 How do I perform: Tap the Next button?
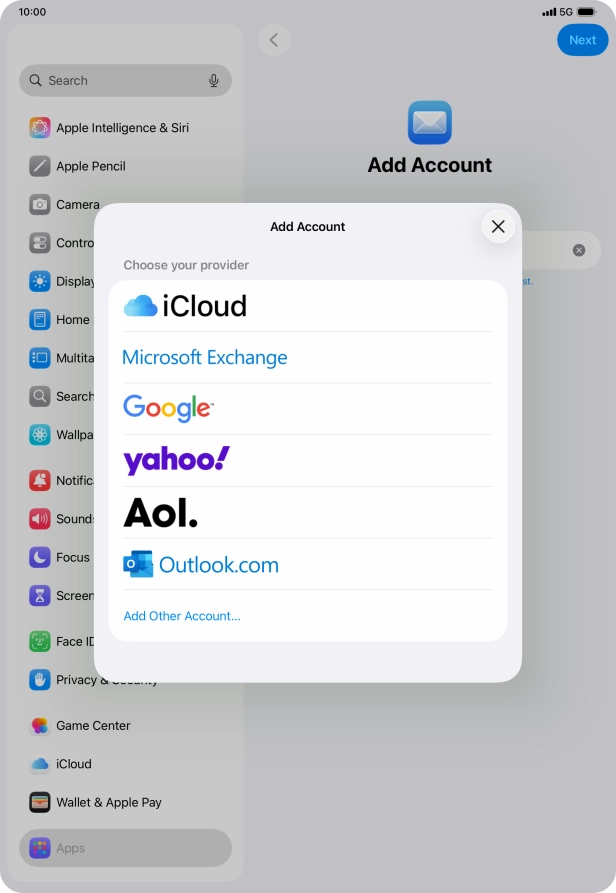[x=582, y=40]
